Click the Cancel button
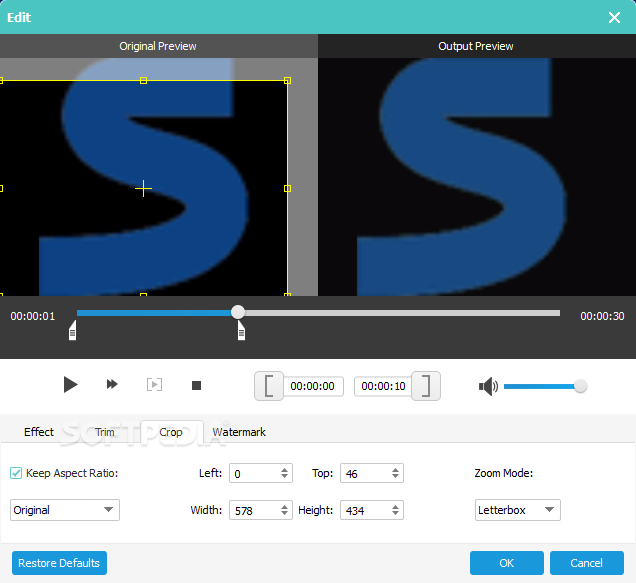This screenshot has height=583, width=636. 587,563
